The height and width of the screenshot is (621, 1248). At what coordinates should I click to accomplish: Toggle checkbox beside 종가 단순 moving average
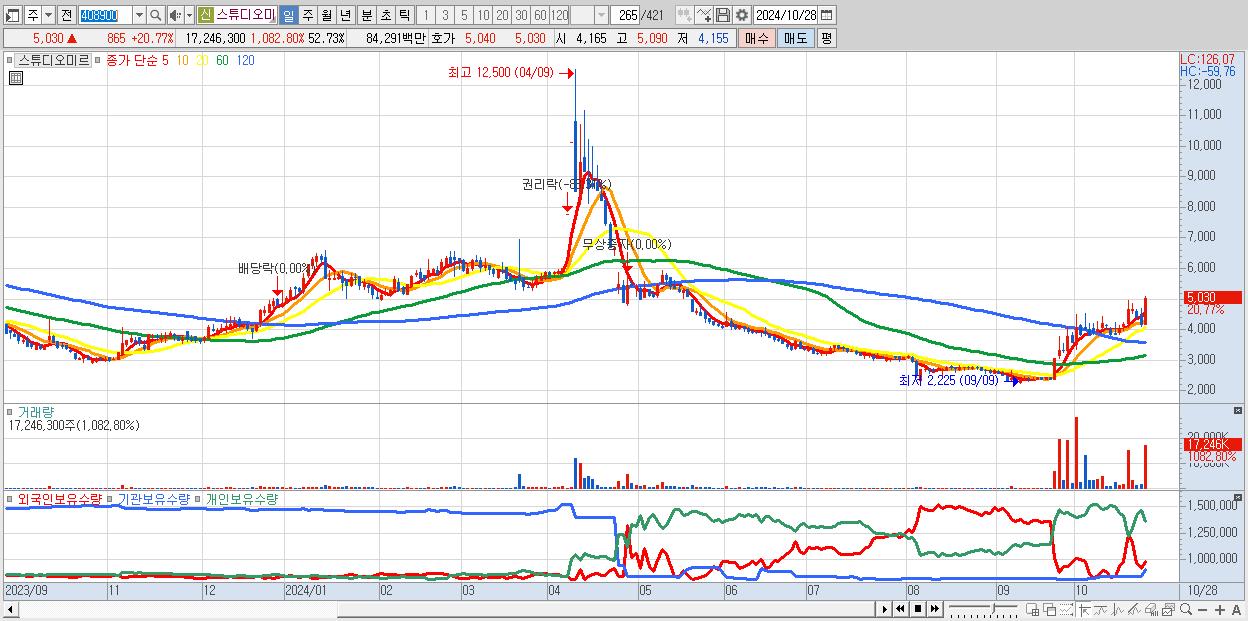click(98, 60)
